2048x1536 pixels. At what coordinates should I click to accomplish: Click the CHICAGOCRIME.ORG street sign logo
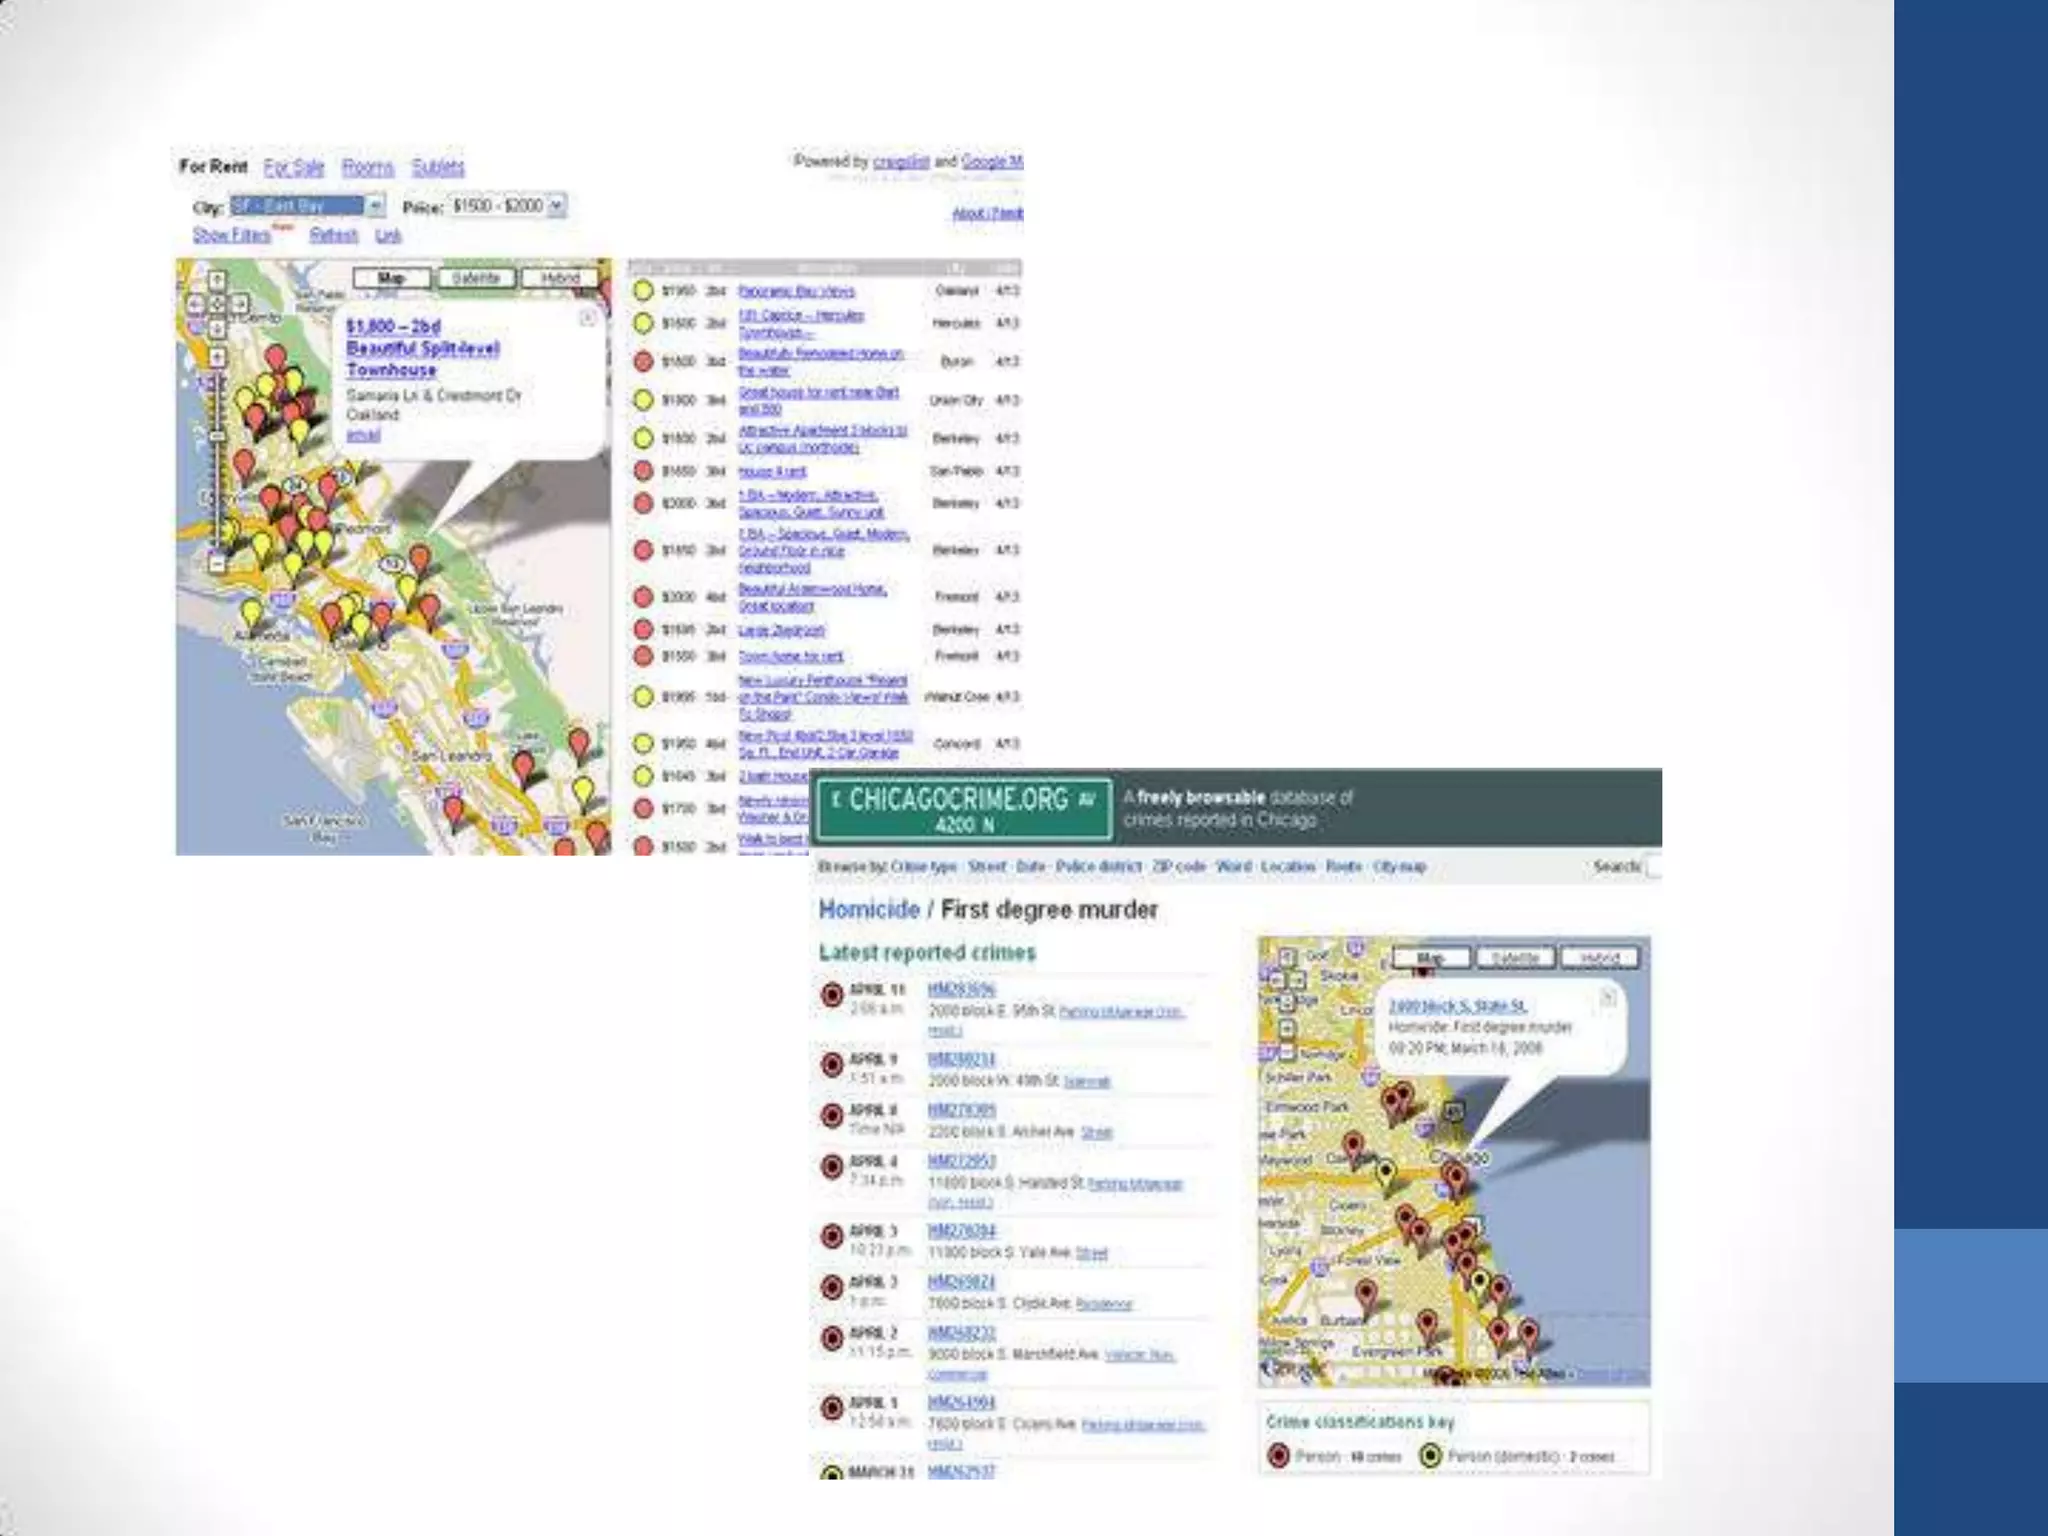point(964,809)
